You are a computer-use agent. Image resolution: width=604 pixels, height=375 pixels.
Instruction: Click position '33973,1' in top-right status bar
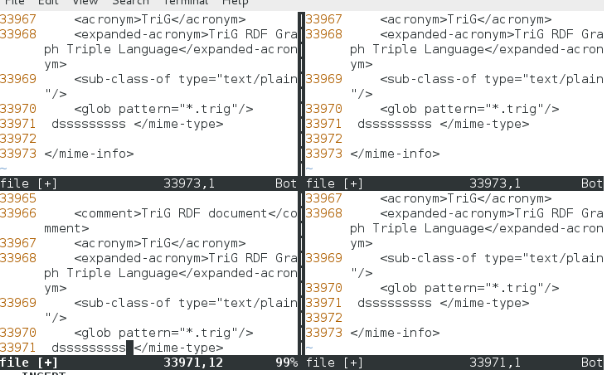(495, 184)
